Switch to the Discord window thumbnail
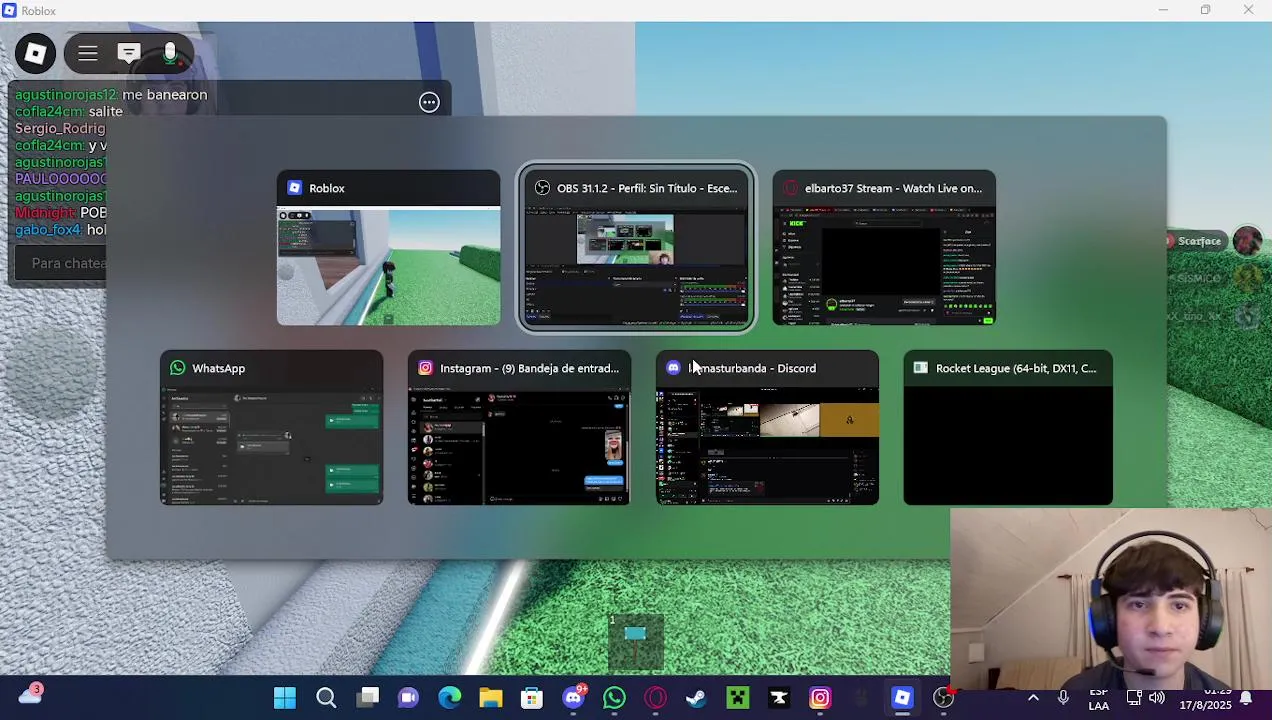The width and height of the screenshot is (1272, 720). [767, 428]
